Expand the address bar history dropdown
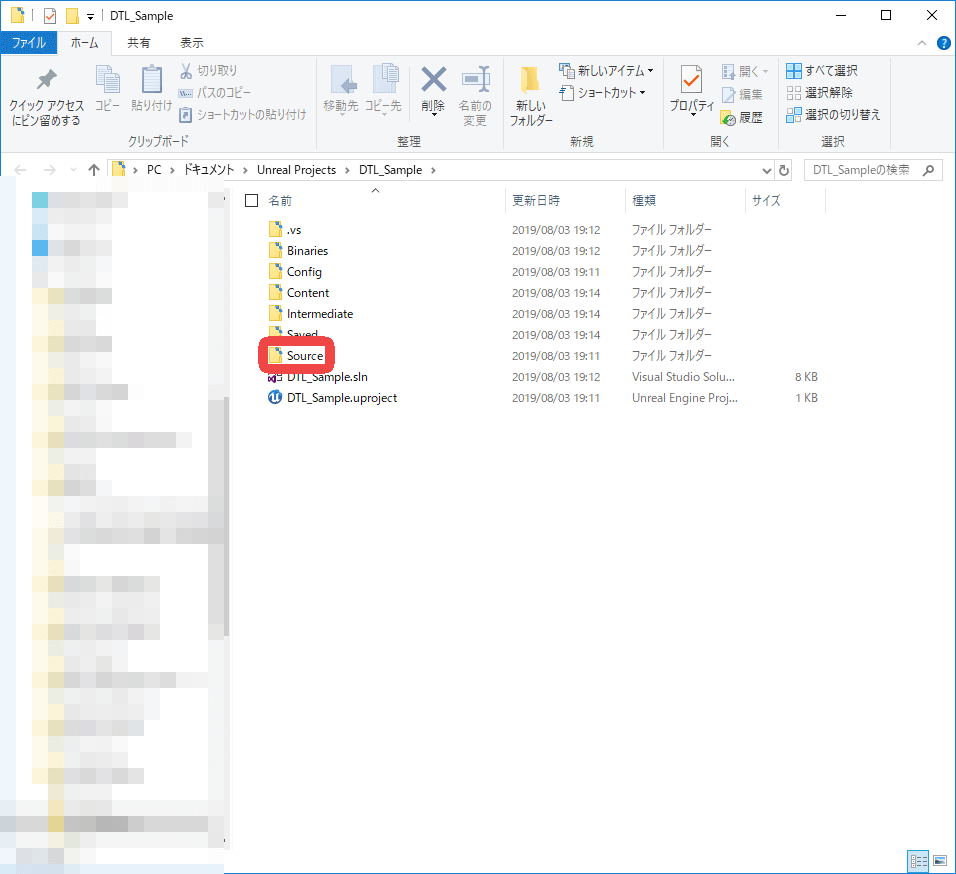 [767, 170]
